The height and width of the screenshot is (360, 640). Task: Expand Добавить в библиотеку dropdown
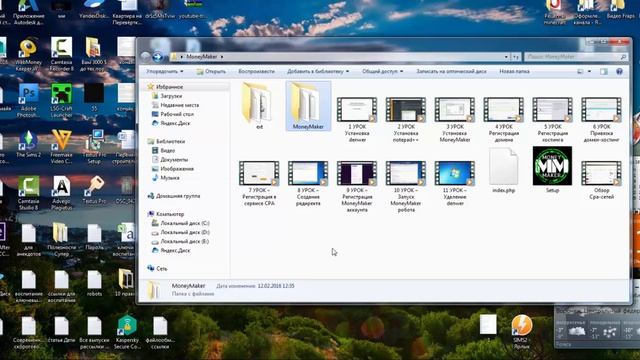click(318, 71)
